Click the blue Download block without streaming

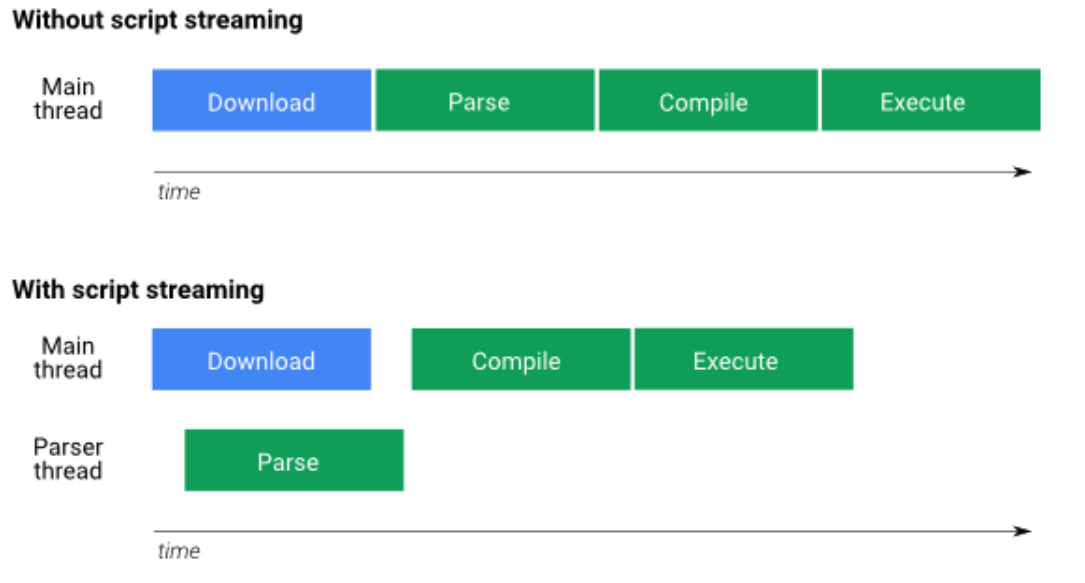(x=261, y=101)
